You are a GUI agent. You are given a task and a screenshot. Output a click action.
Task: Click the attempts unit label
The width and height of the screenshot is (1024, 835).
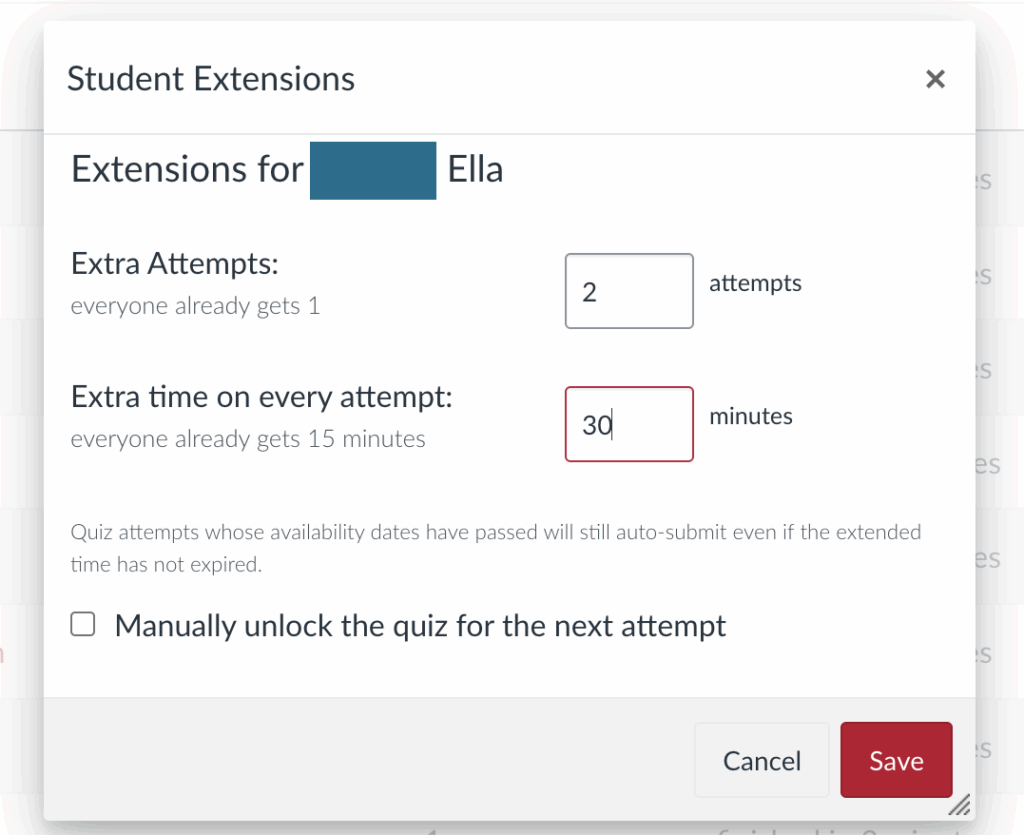755,283
